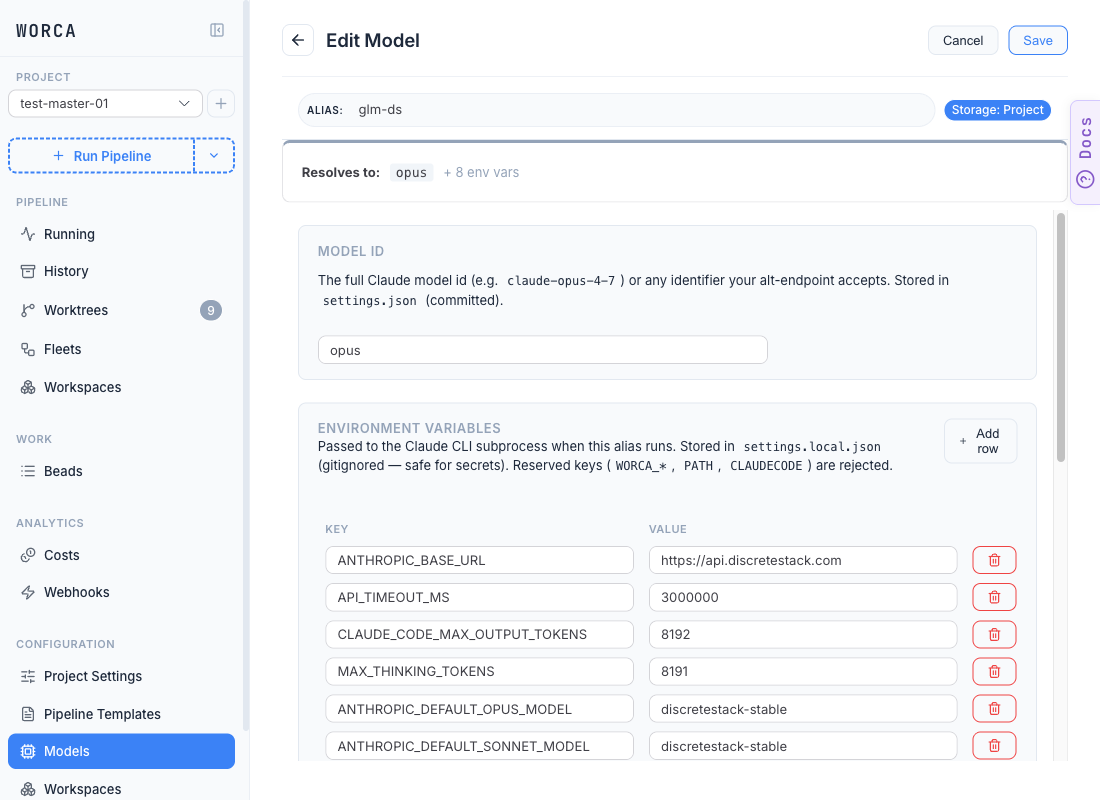Edit the MAX_THINKING_TOKENS key field
The width and height of the screenshot is (1100, 800).
click(479, 672)
